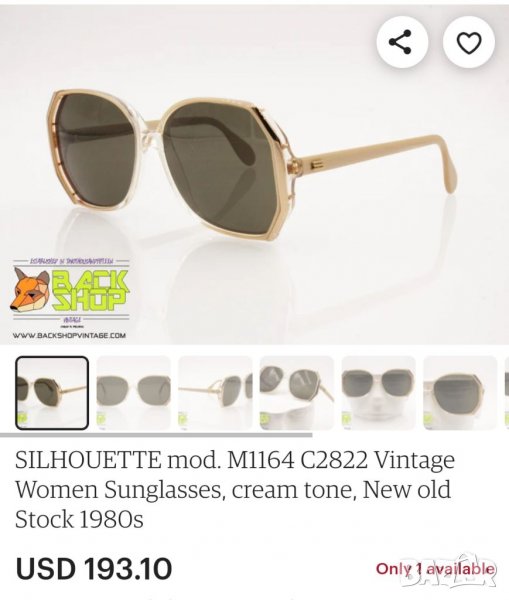Click the SILHOUETTE mod. M1164 product title
509x600 pixels.
tap(235, 489)
